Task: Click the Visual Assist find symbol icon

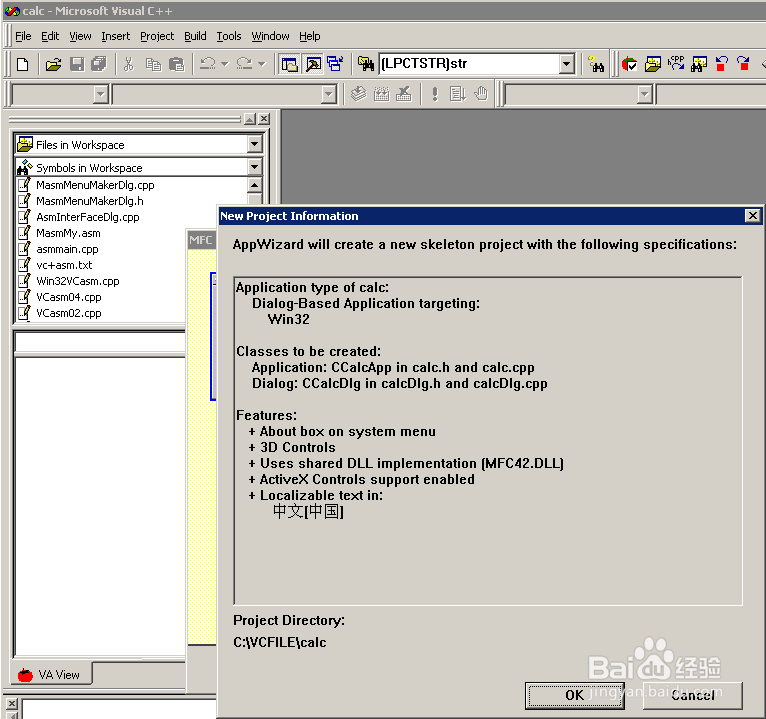Action: pos(699,64)
